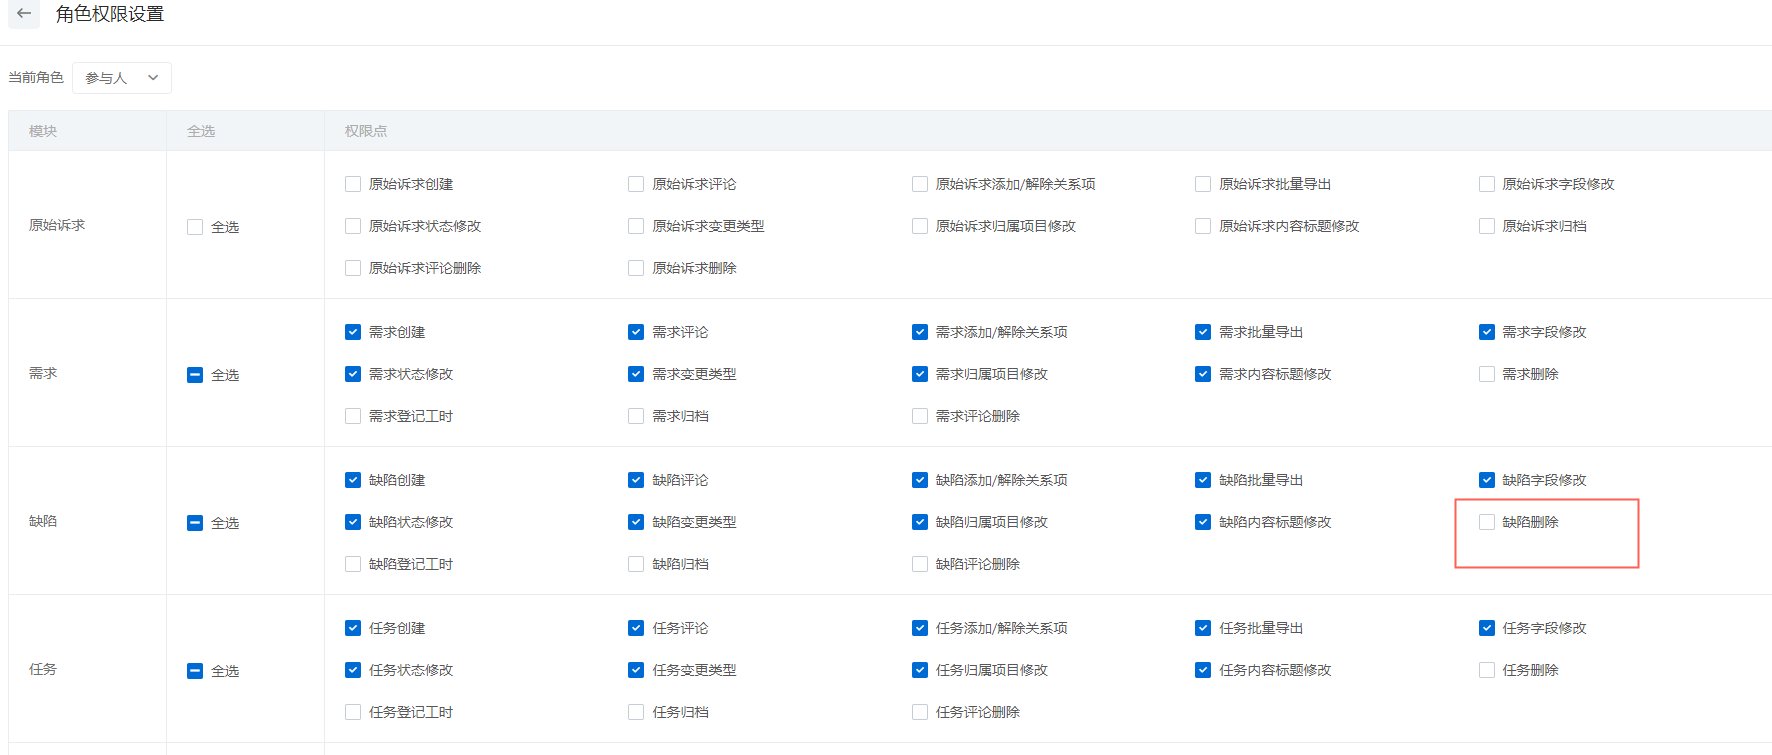Uncheck 需求内容标题修改 checkbox
Screen dimensions: 1772x755
click(x=1203, y=374)
